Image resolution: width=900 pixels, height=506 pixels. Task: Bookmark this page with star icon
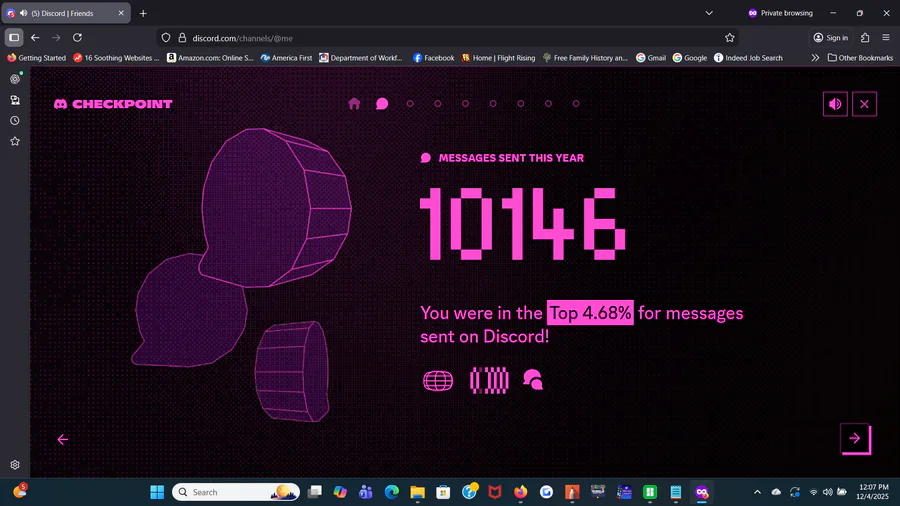coord(730,38)
